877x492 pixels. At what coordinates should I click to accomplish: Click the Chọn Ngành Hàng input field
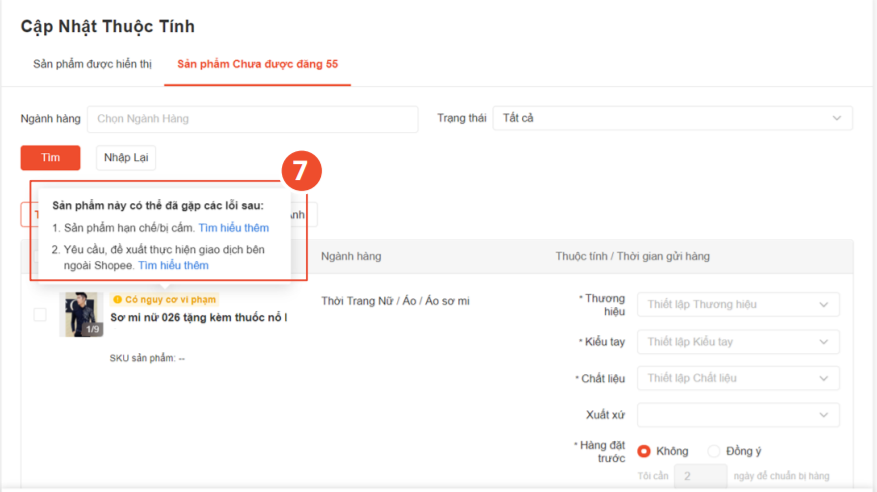(252, 119)
